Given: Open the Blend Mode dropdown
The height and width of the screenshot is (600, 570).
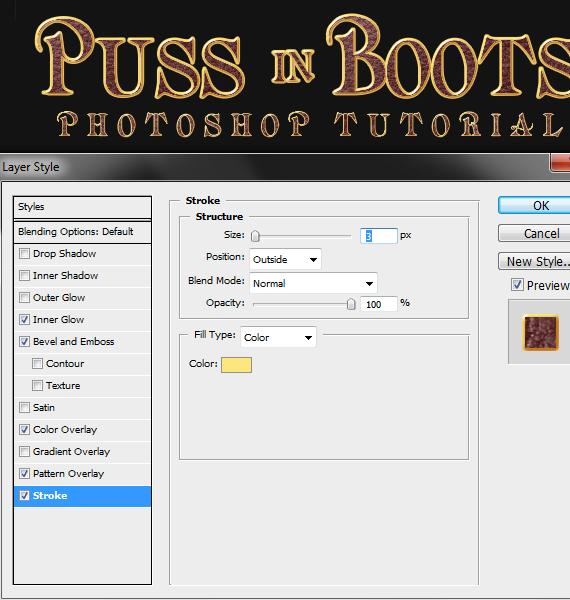Looking at the screenshot, I should (x=313, y=284).
